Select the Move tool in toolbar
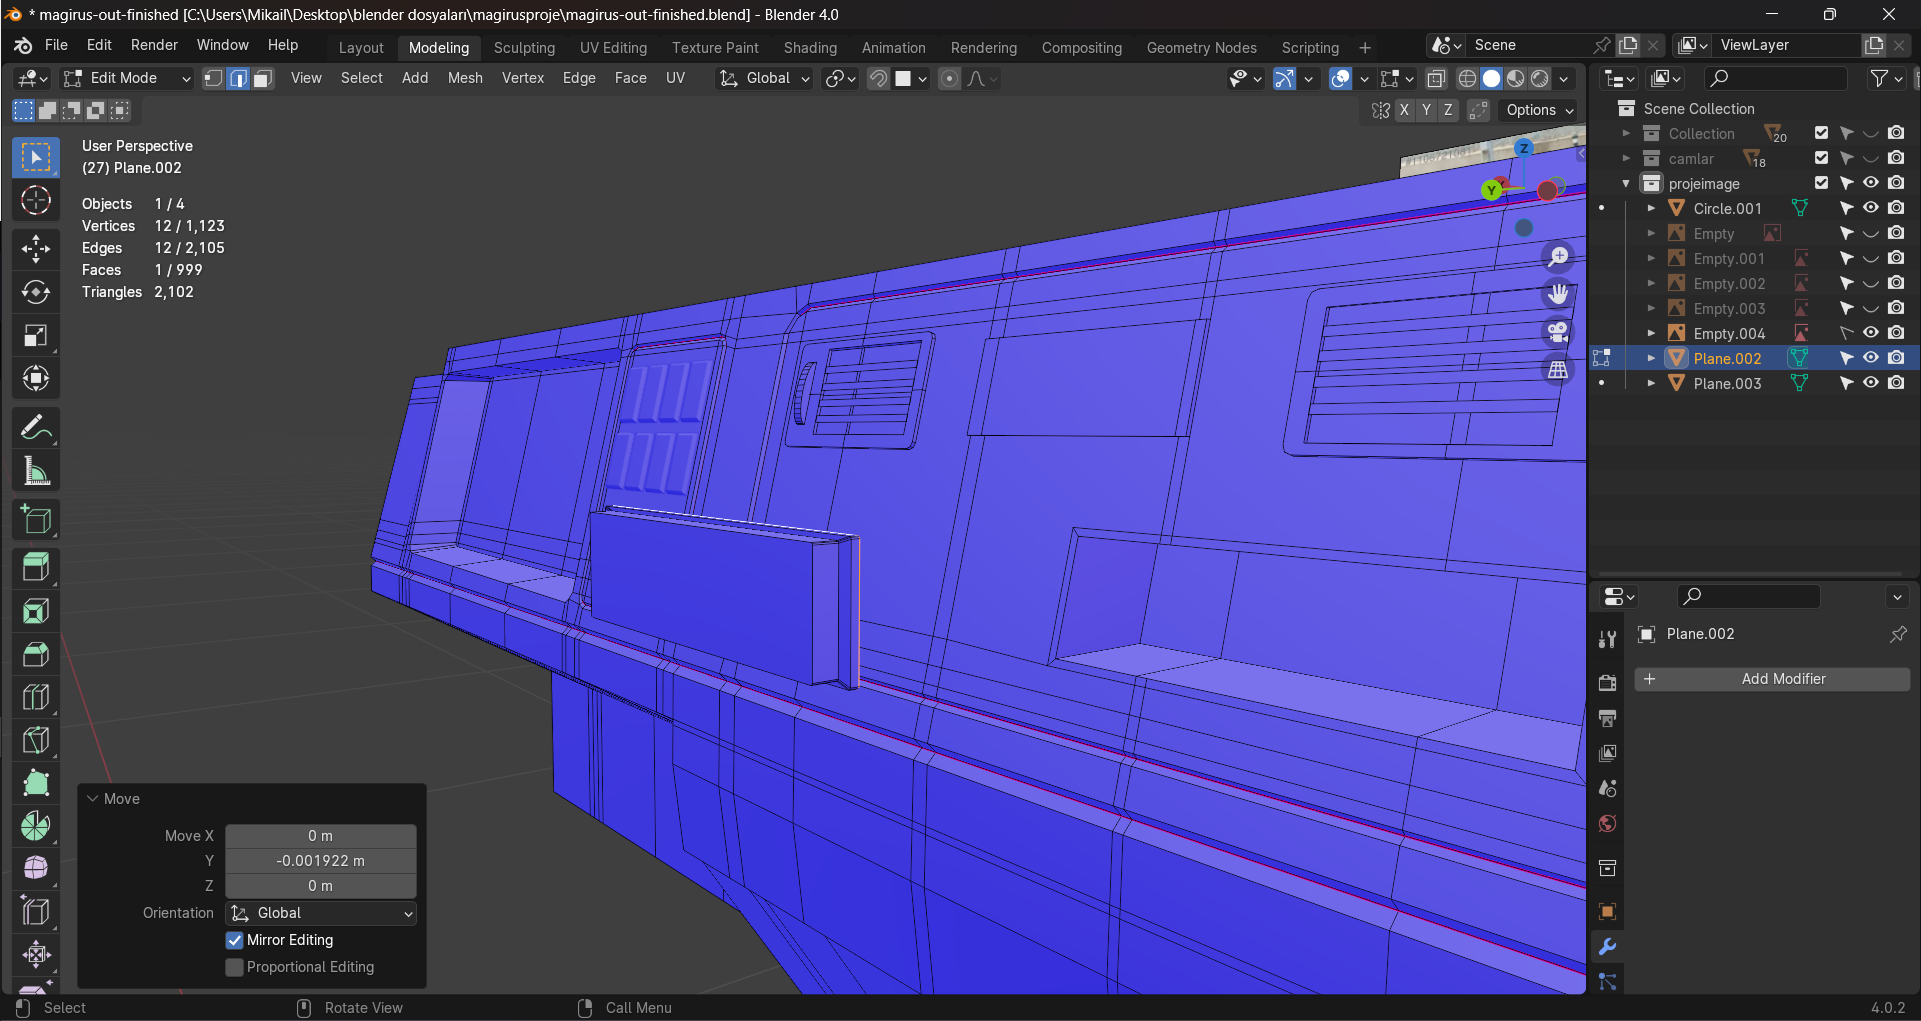 [x=36, y=248]
